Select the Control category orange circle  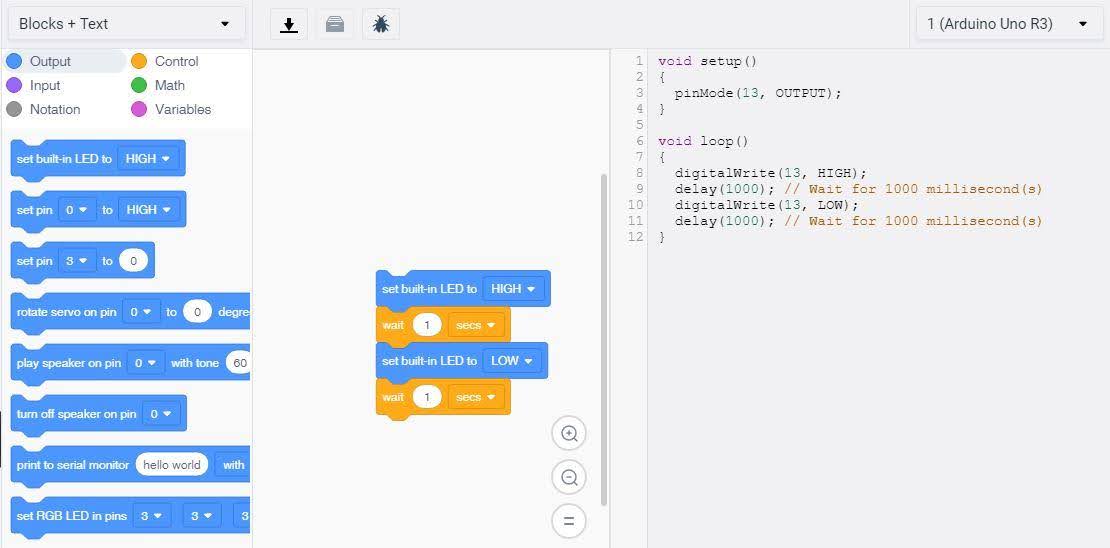point(139,62)
